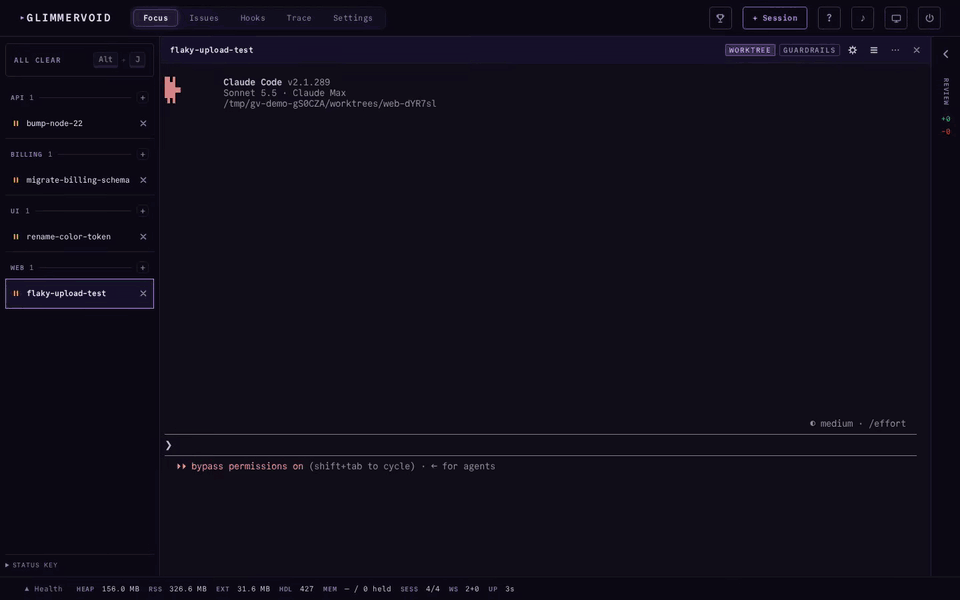Switch to the Focus tab

156,18
